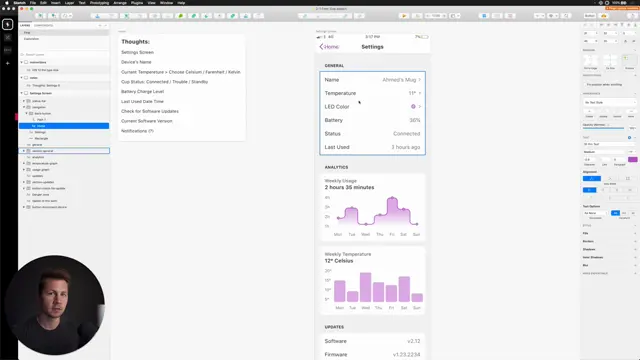
Task: Open the text Decoration dropdown
Action: 595,213
